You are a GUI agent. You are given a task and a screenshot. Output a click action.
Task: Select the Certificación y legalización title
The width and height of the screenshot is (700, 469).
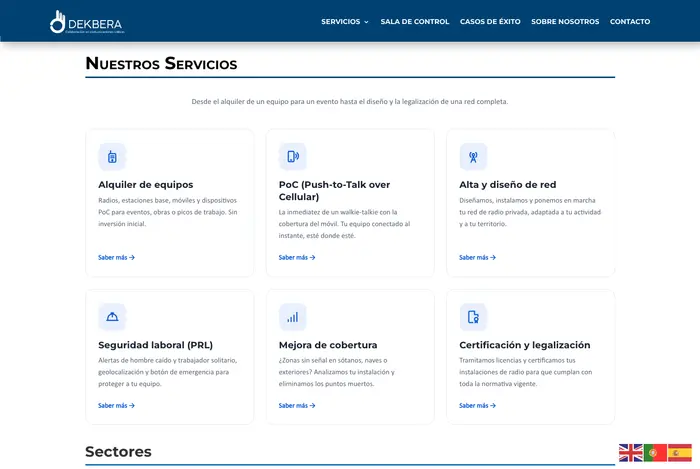(x=525, y=345)
